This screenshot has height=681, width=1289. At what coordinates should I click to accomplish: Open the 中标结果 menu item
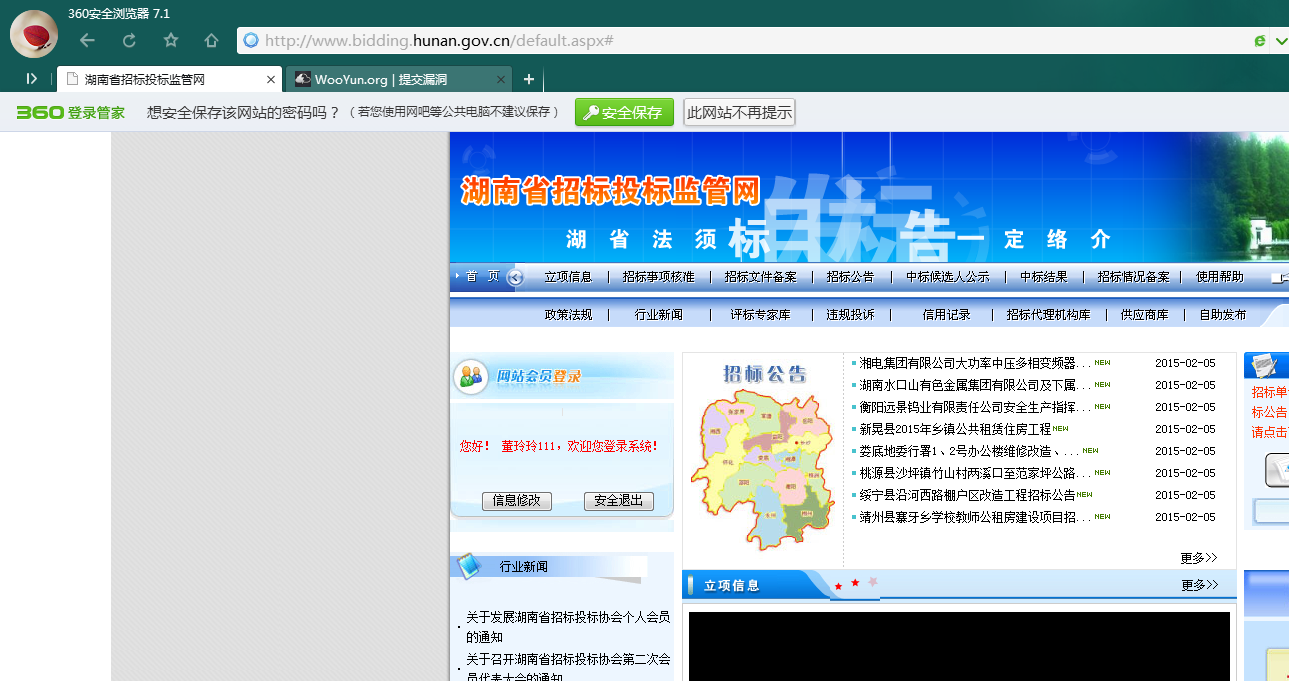(x=1043, y=277)
